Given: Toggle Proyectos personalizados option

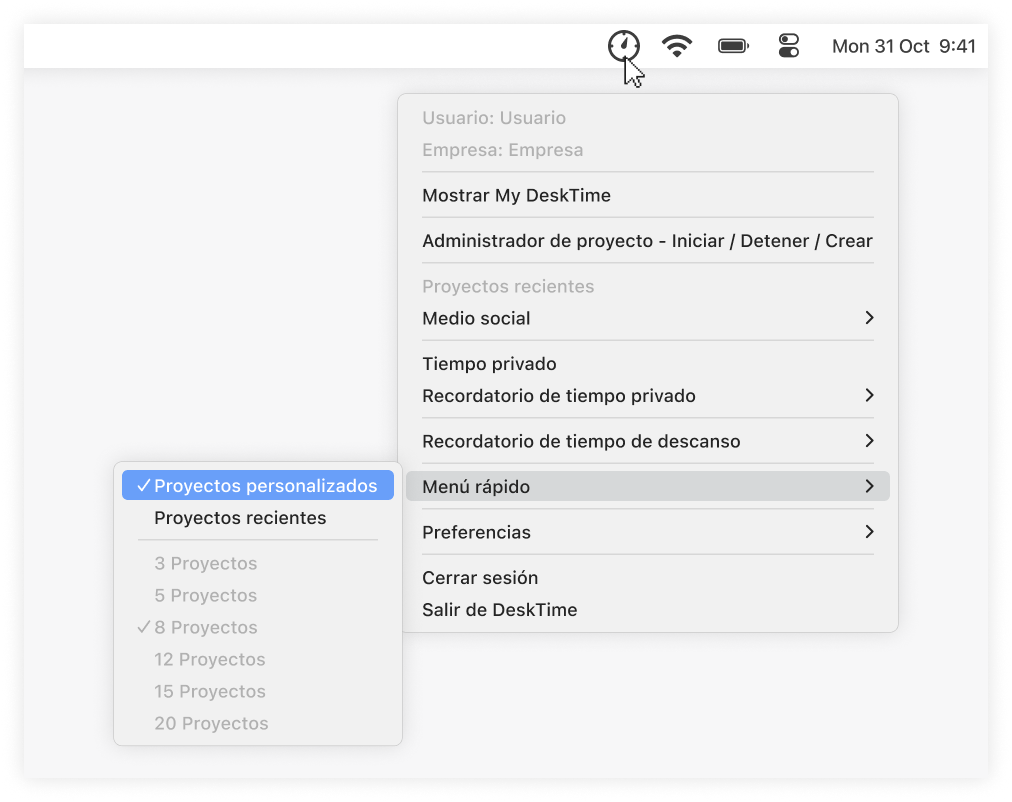Looking at the screenshot, I should pyautogui.click(x=258, y=485).
